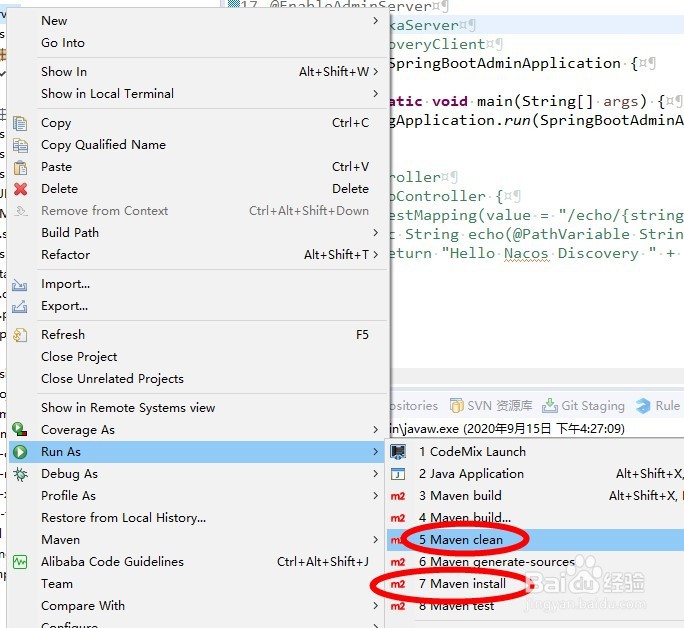Click the Git Staging tab icon

click(x=550, y=406)
